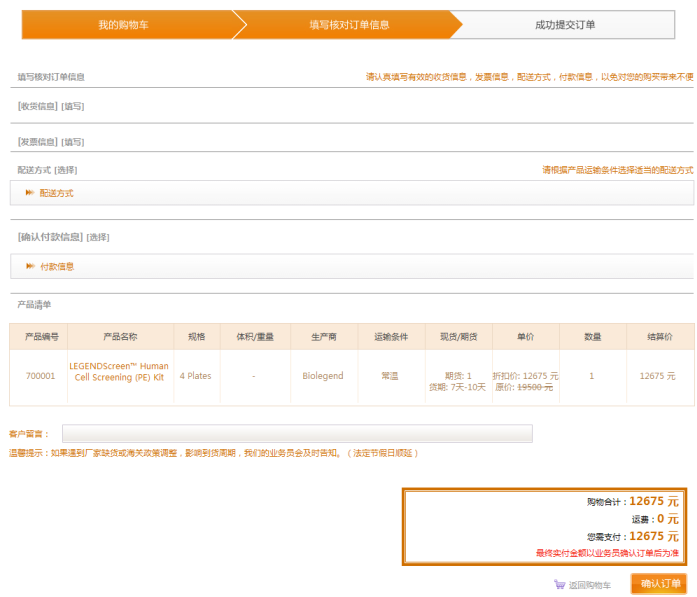Click product number 700001 in the table
697x597 pixels.
40,376
